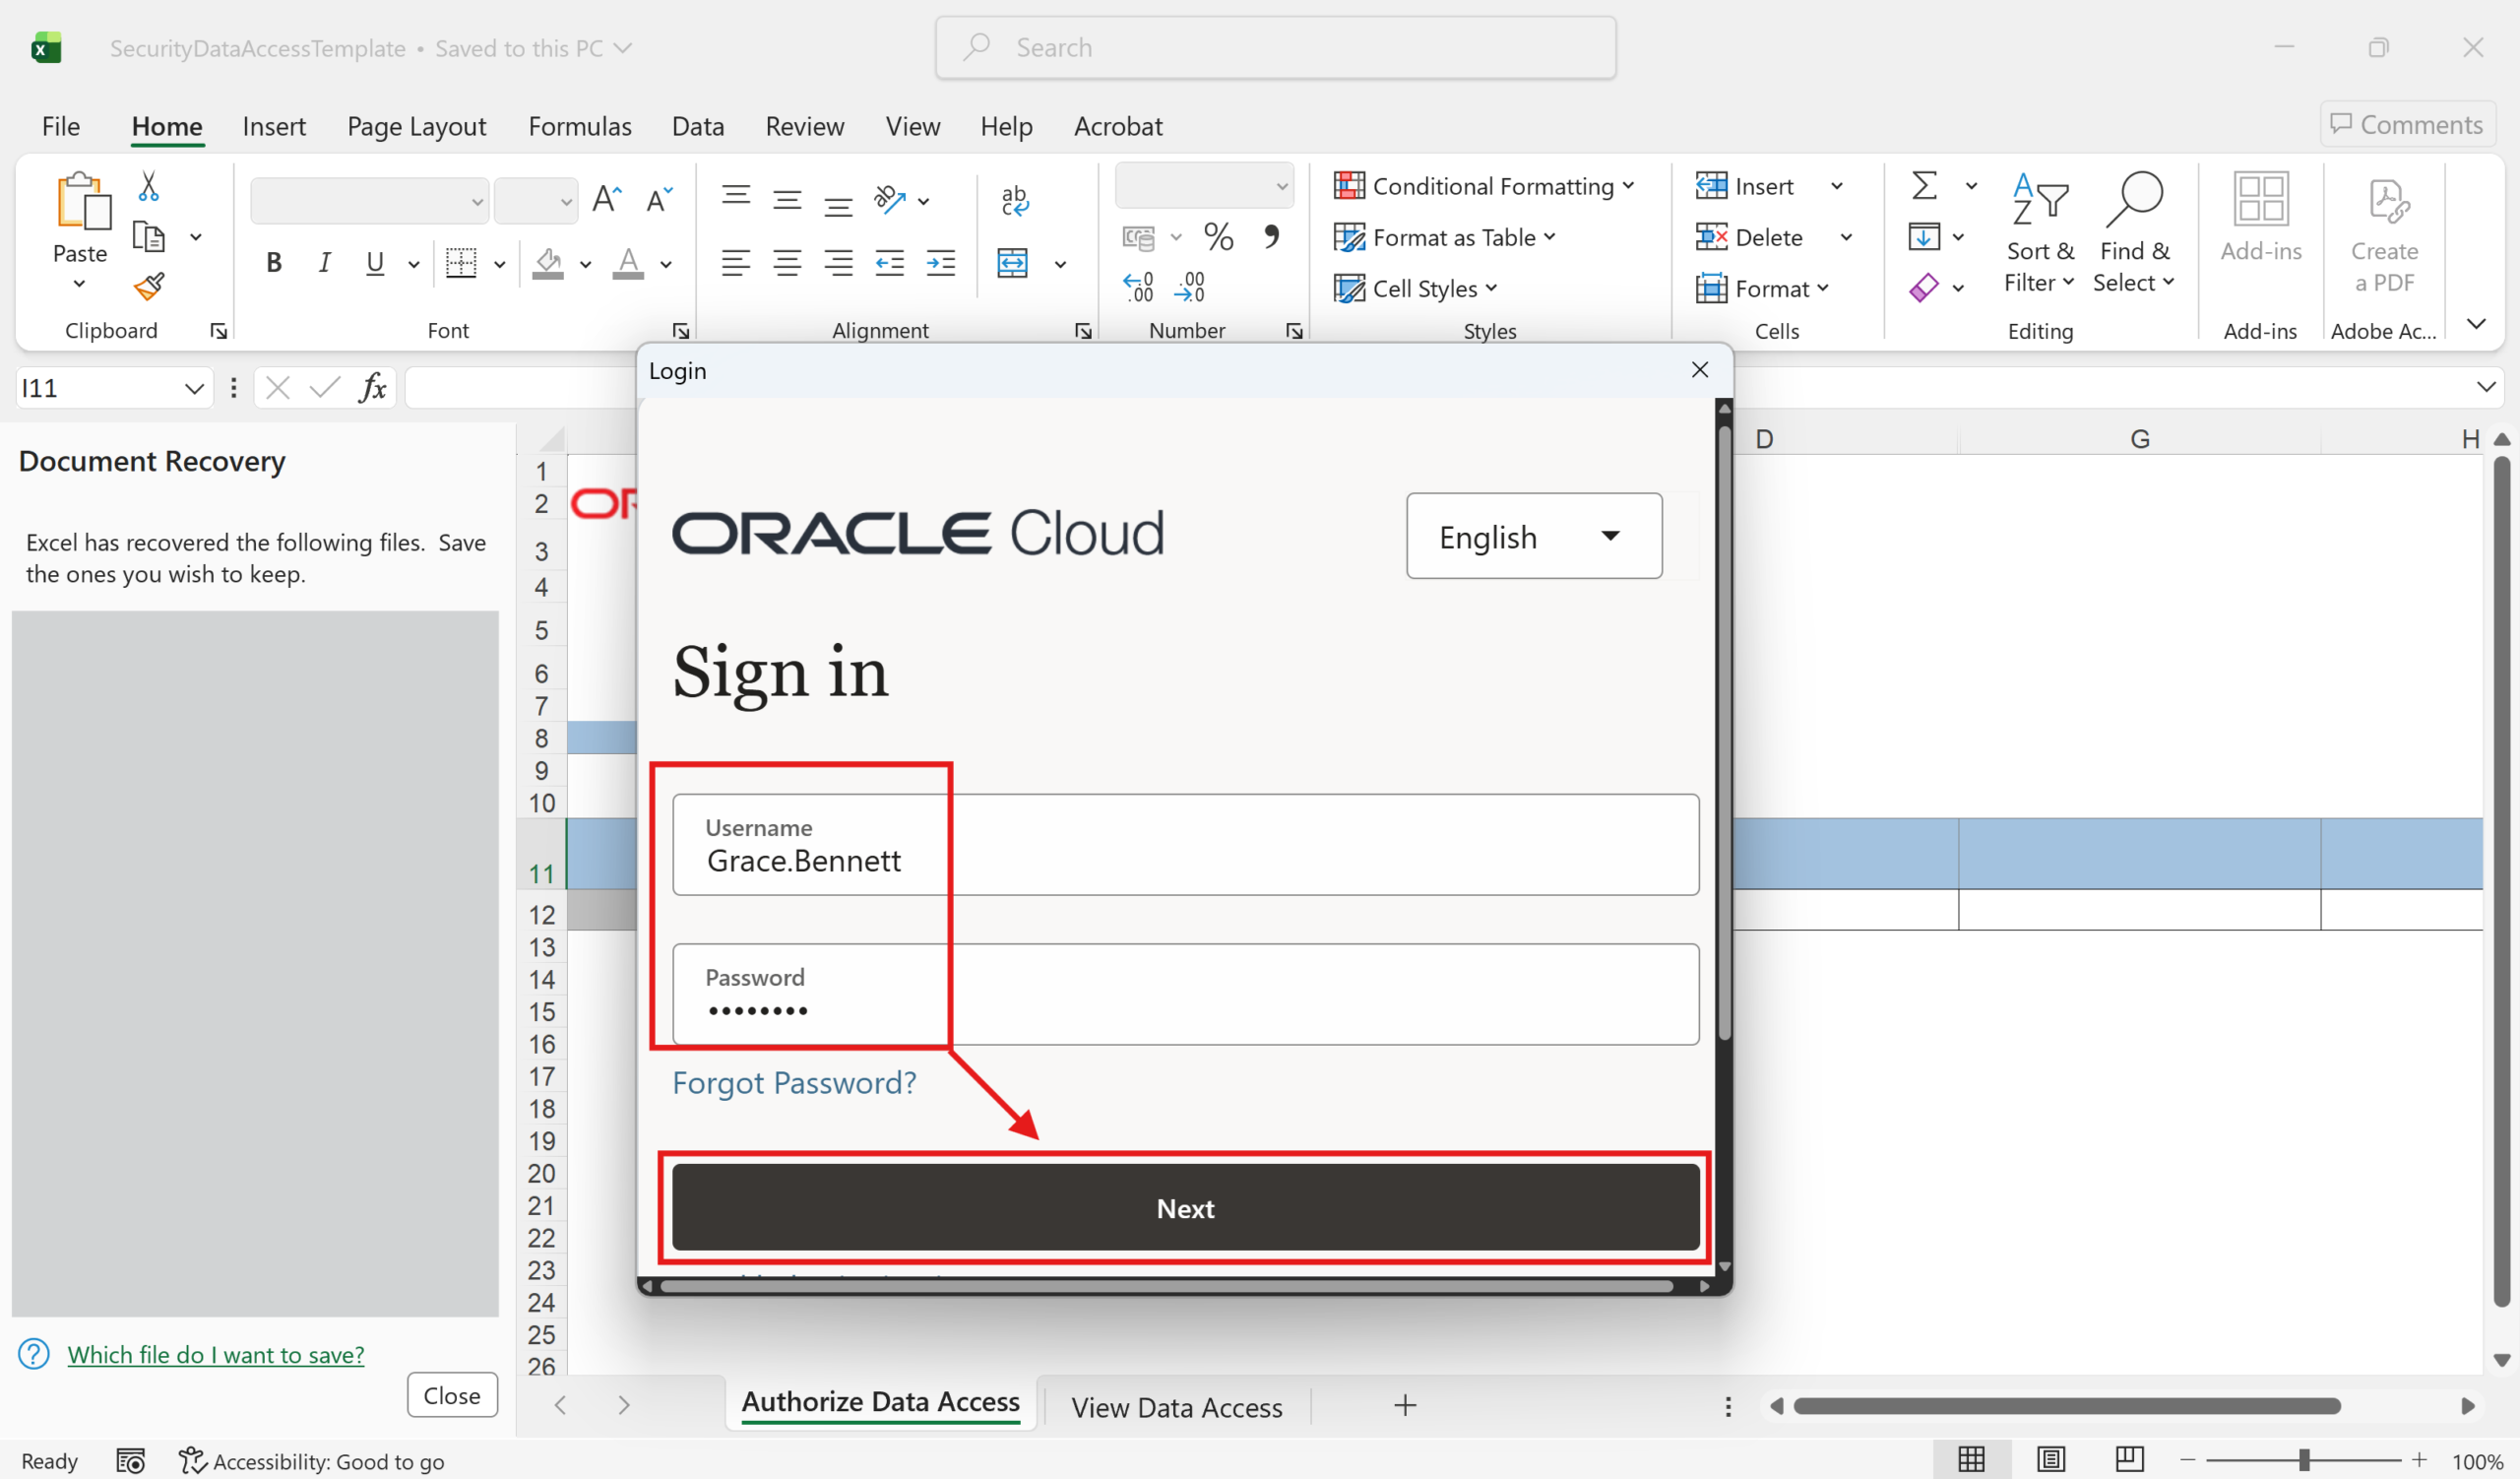Open Sort & Filter
The width and height of the screenshot is (2520, 1479).
coord(2039,233)
